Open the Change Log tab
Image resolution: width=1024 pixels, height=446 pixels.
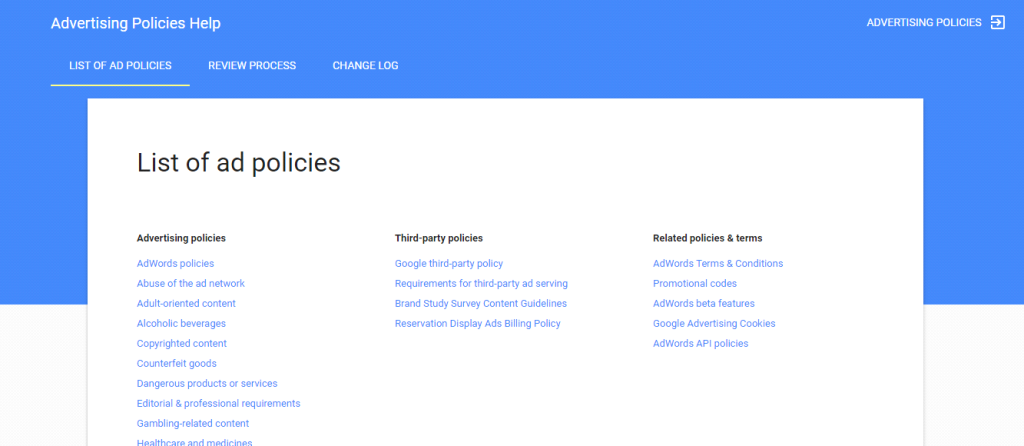(365, 66)
